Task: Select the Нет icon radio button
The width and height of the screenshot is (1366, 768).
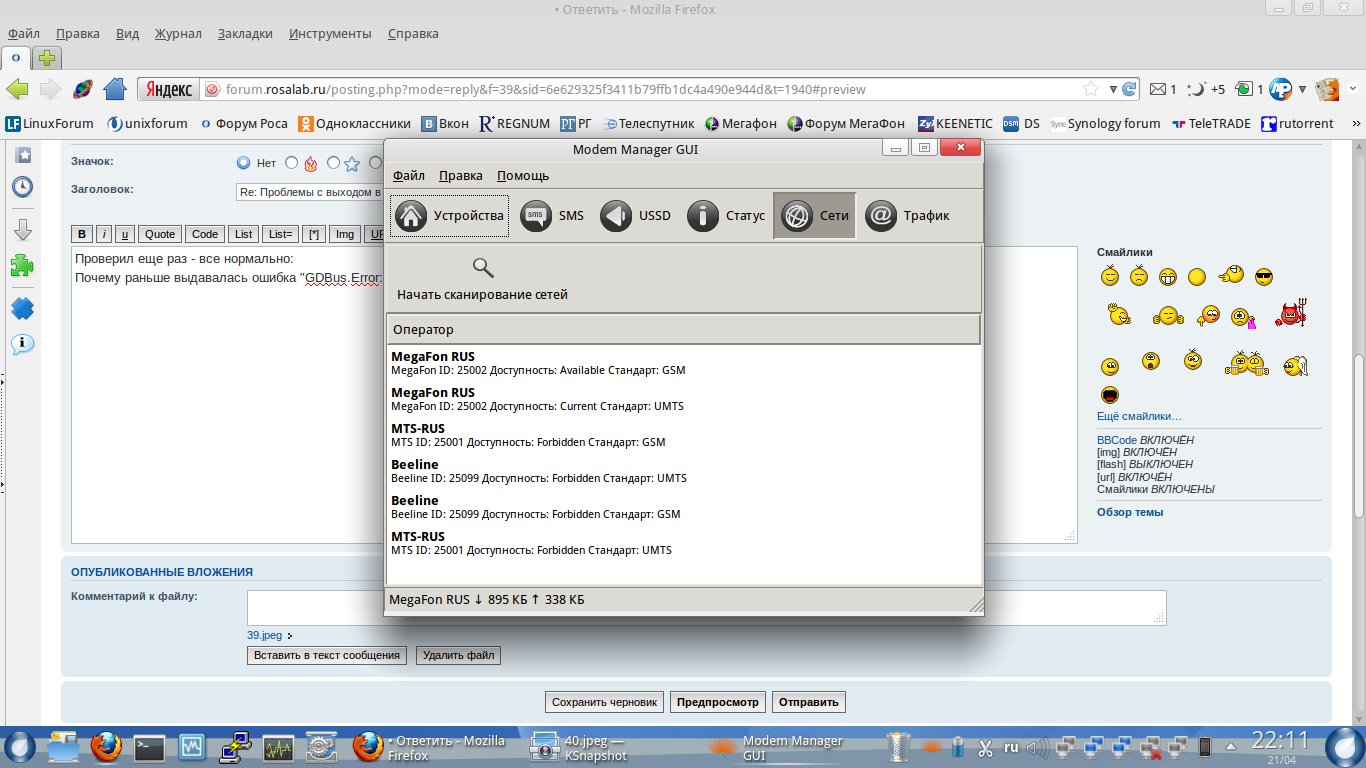Action: (x=243, y=162)
